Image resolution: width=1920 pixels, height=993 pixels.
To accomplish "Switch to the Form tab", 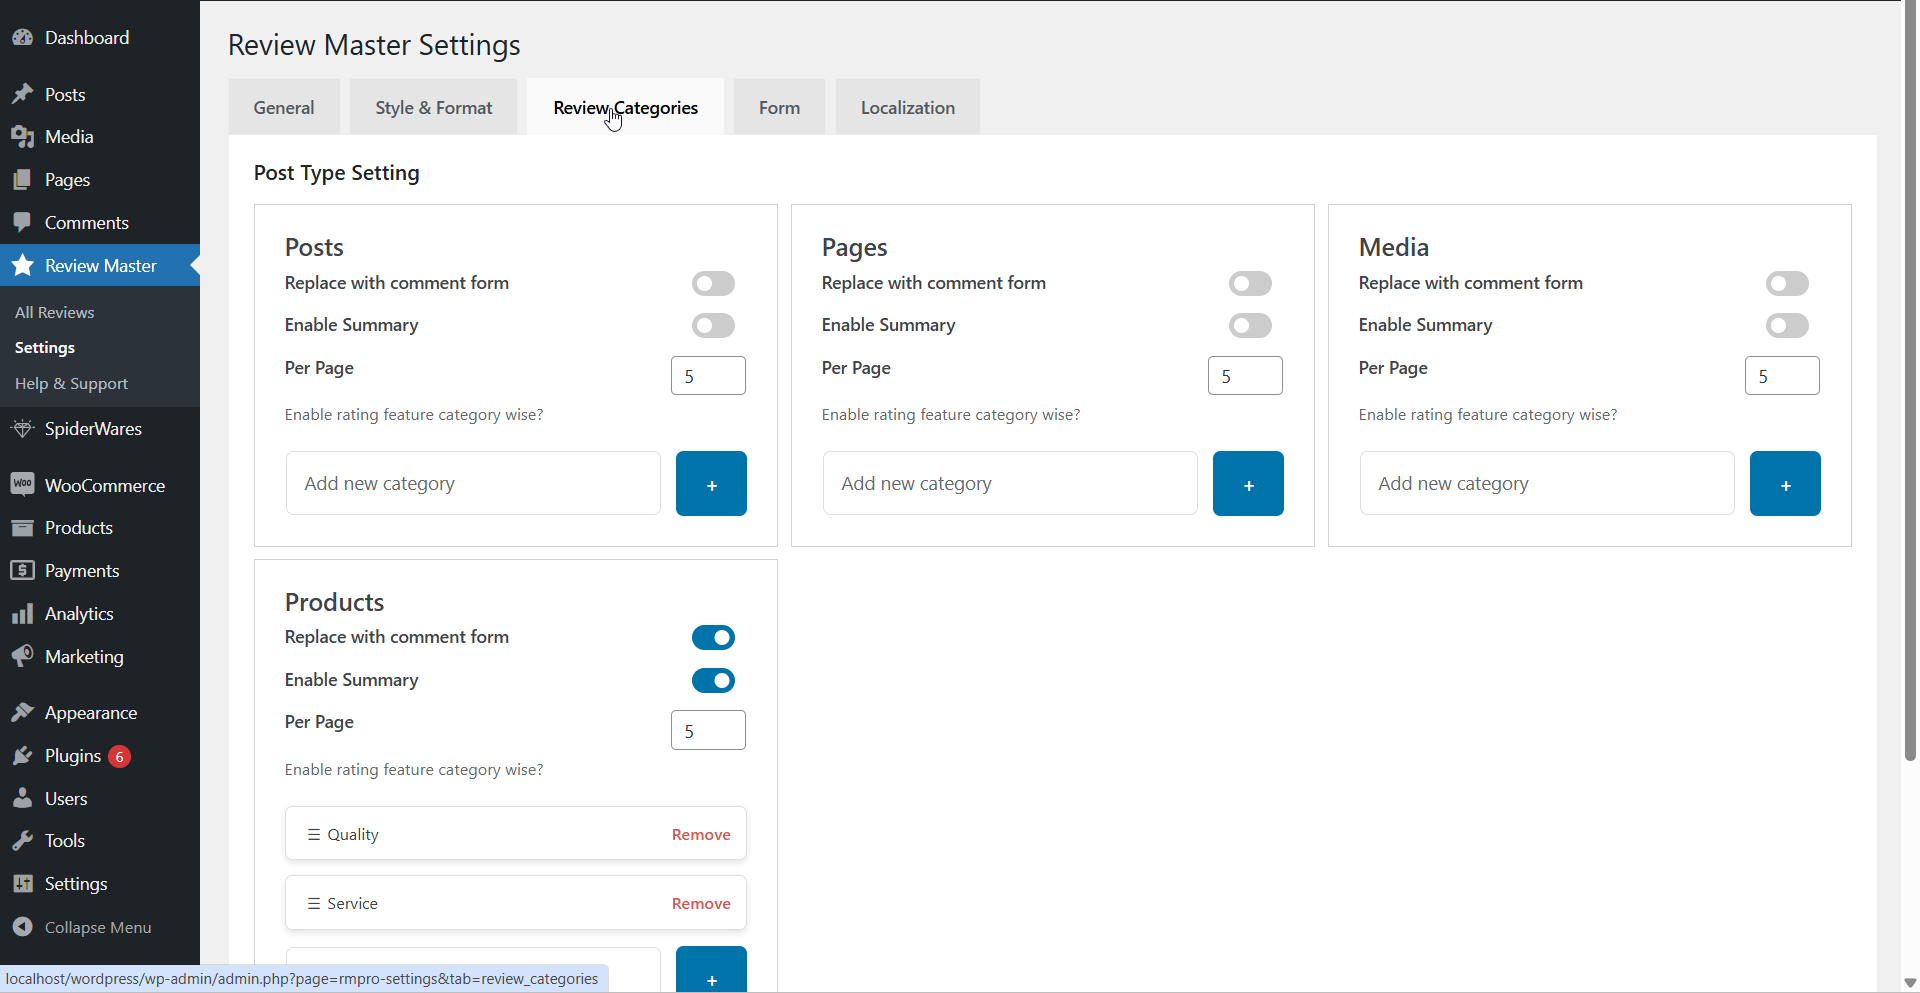I will (779, 107).
